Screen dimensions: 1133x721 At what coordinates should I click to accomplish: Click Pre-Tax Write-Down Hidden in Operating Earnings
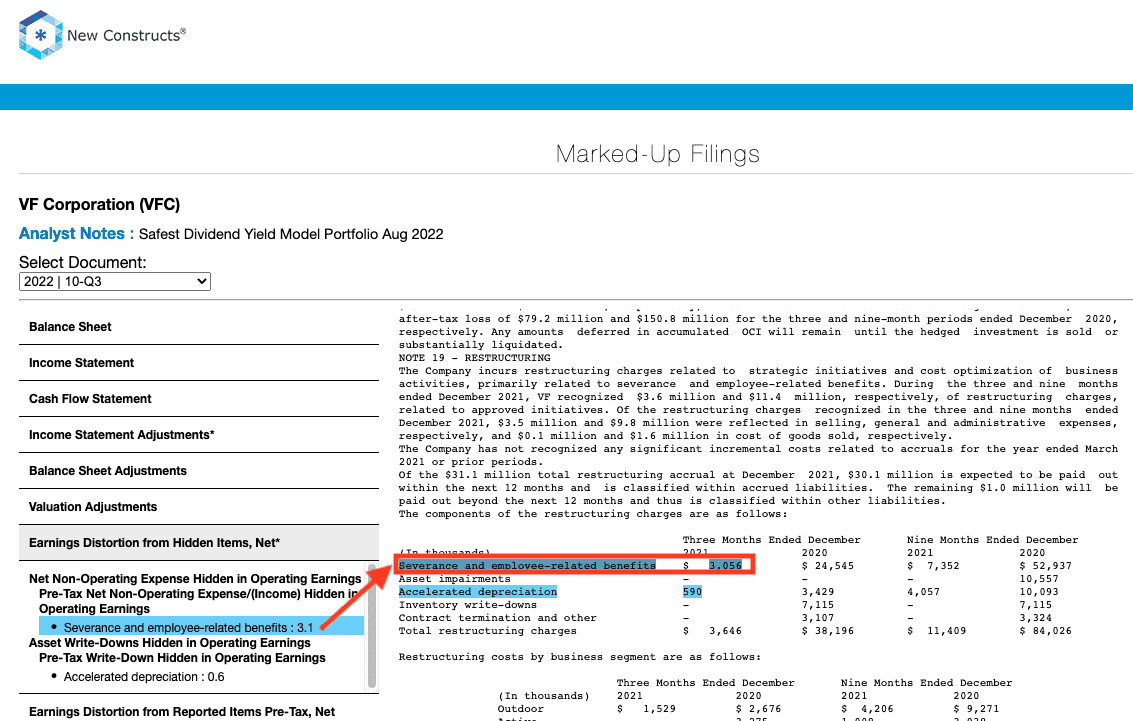click(x=182, y=658)
